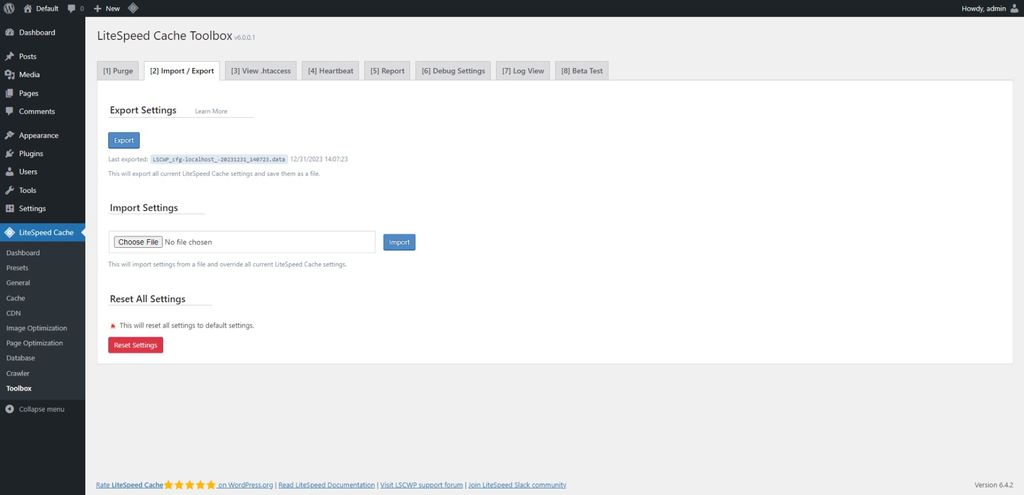
Task: Select the [2] Import / Export tab
Action: pyautogui.click(x=182, y=71)
